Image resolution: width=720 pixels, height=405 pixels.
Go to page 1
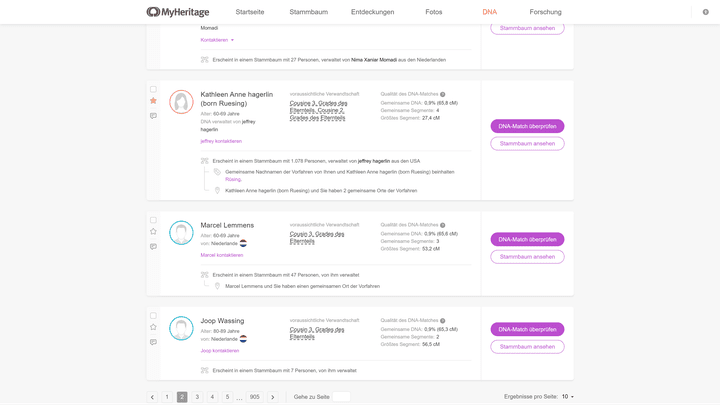[x=167, y=397]
